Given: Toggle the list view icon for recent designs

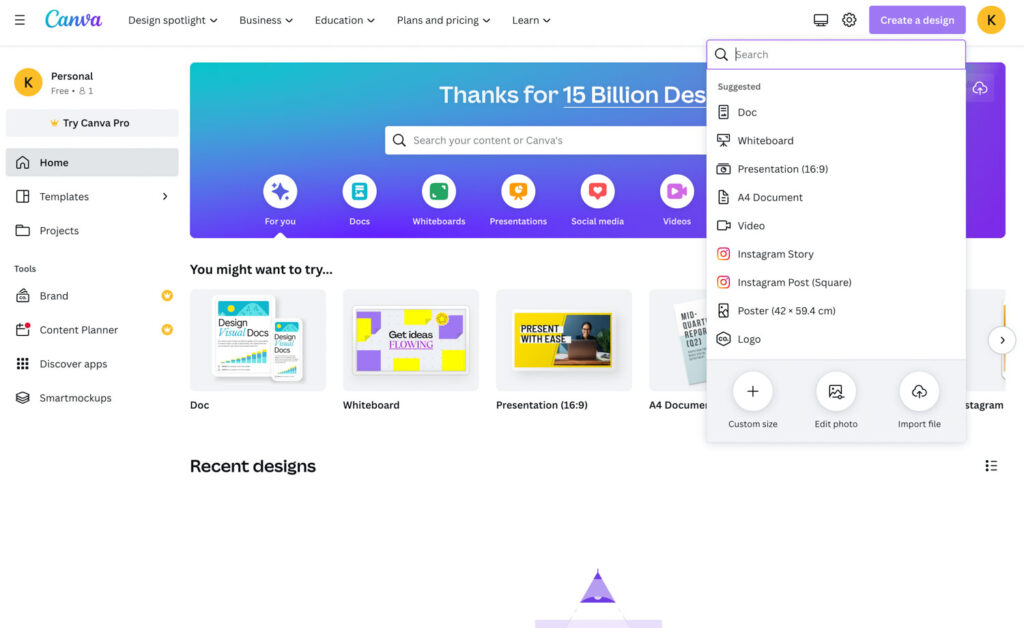Looking at the screenshot, I should (991, 466).
